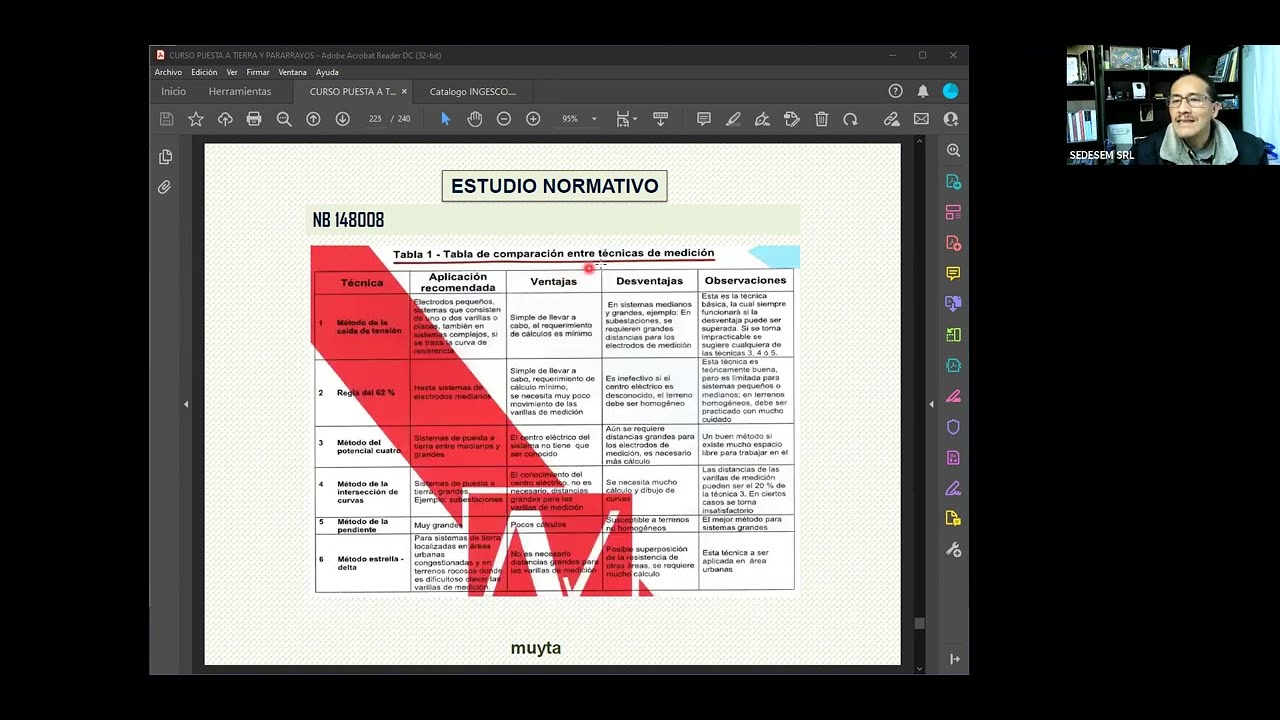Activate the hand pan tool
Screen dimensions: 1280x720
475,119
